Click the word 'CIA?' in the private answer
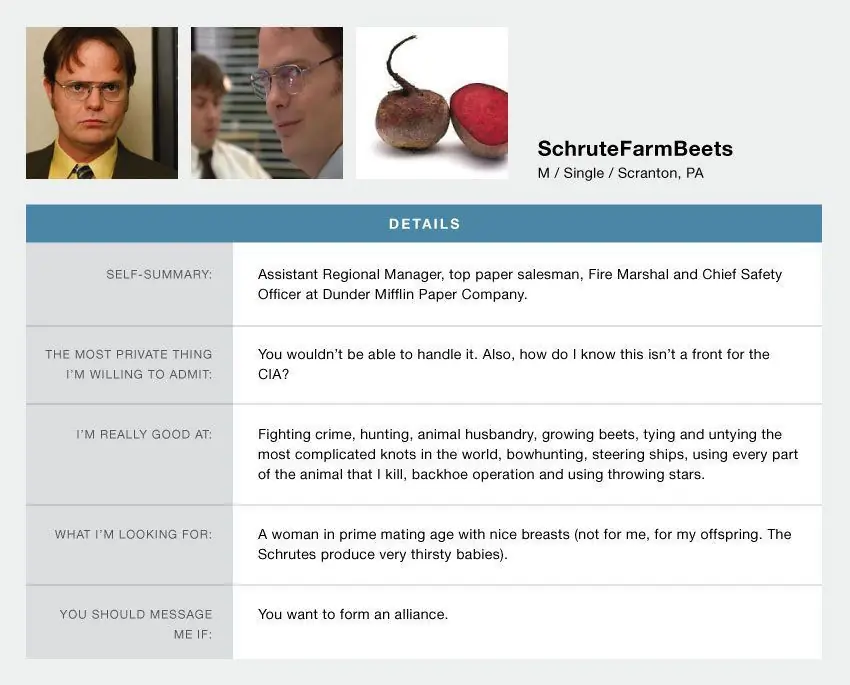 (x=273, y=374)
